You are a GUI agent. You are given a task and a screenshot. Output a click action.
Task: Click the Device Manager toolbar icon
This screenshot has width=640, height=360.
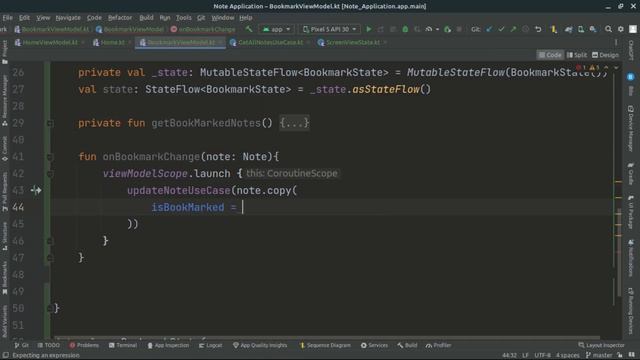(x=581, y=29)
